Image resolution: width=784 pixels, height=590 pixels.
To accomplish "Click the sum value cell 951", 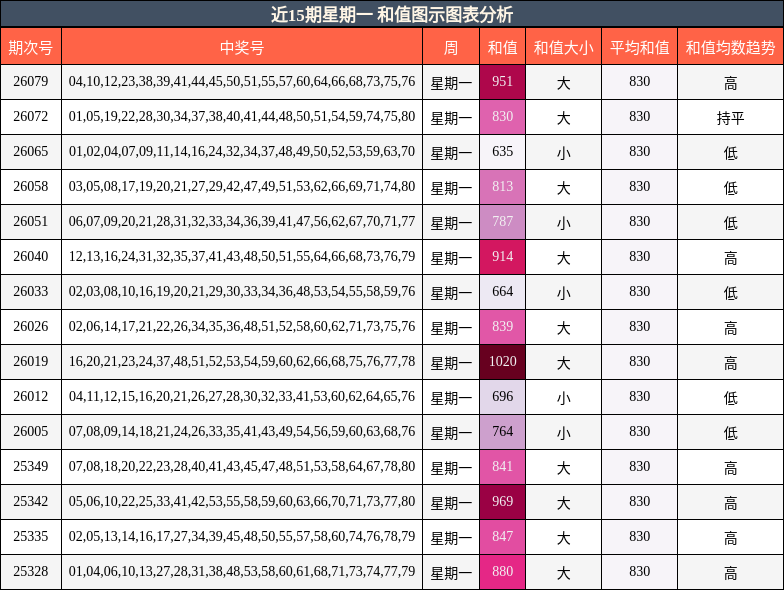I will pos(502,82).
